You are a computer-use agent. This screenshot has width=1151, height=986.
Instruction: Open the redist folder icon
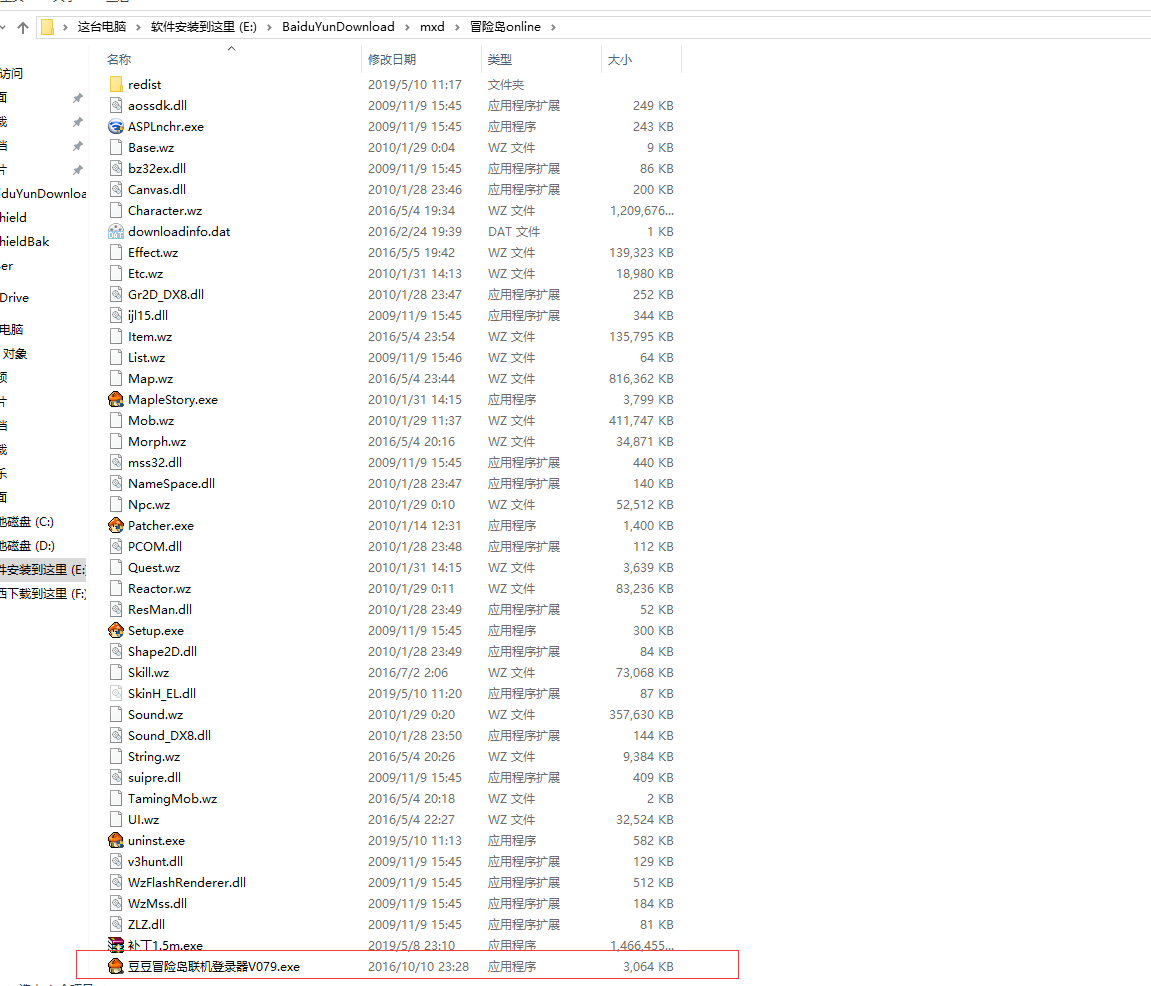pyautogui.click(x=115, y=84)
